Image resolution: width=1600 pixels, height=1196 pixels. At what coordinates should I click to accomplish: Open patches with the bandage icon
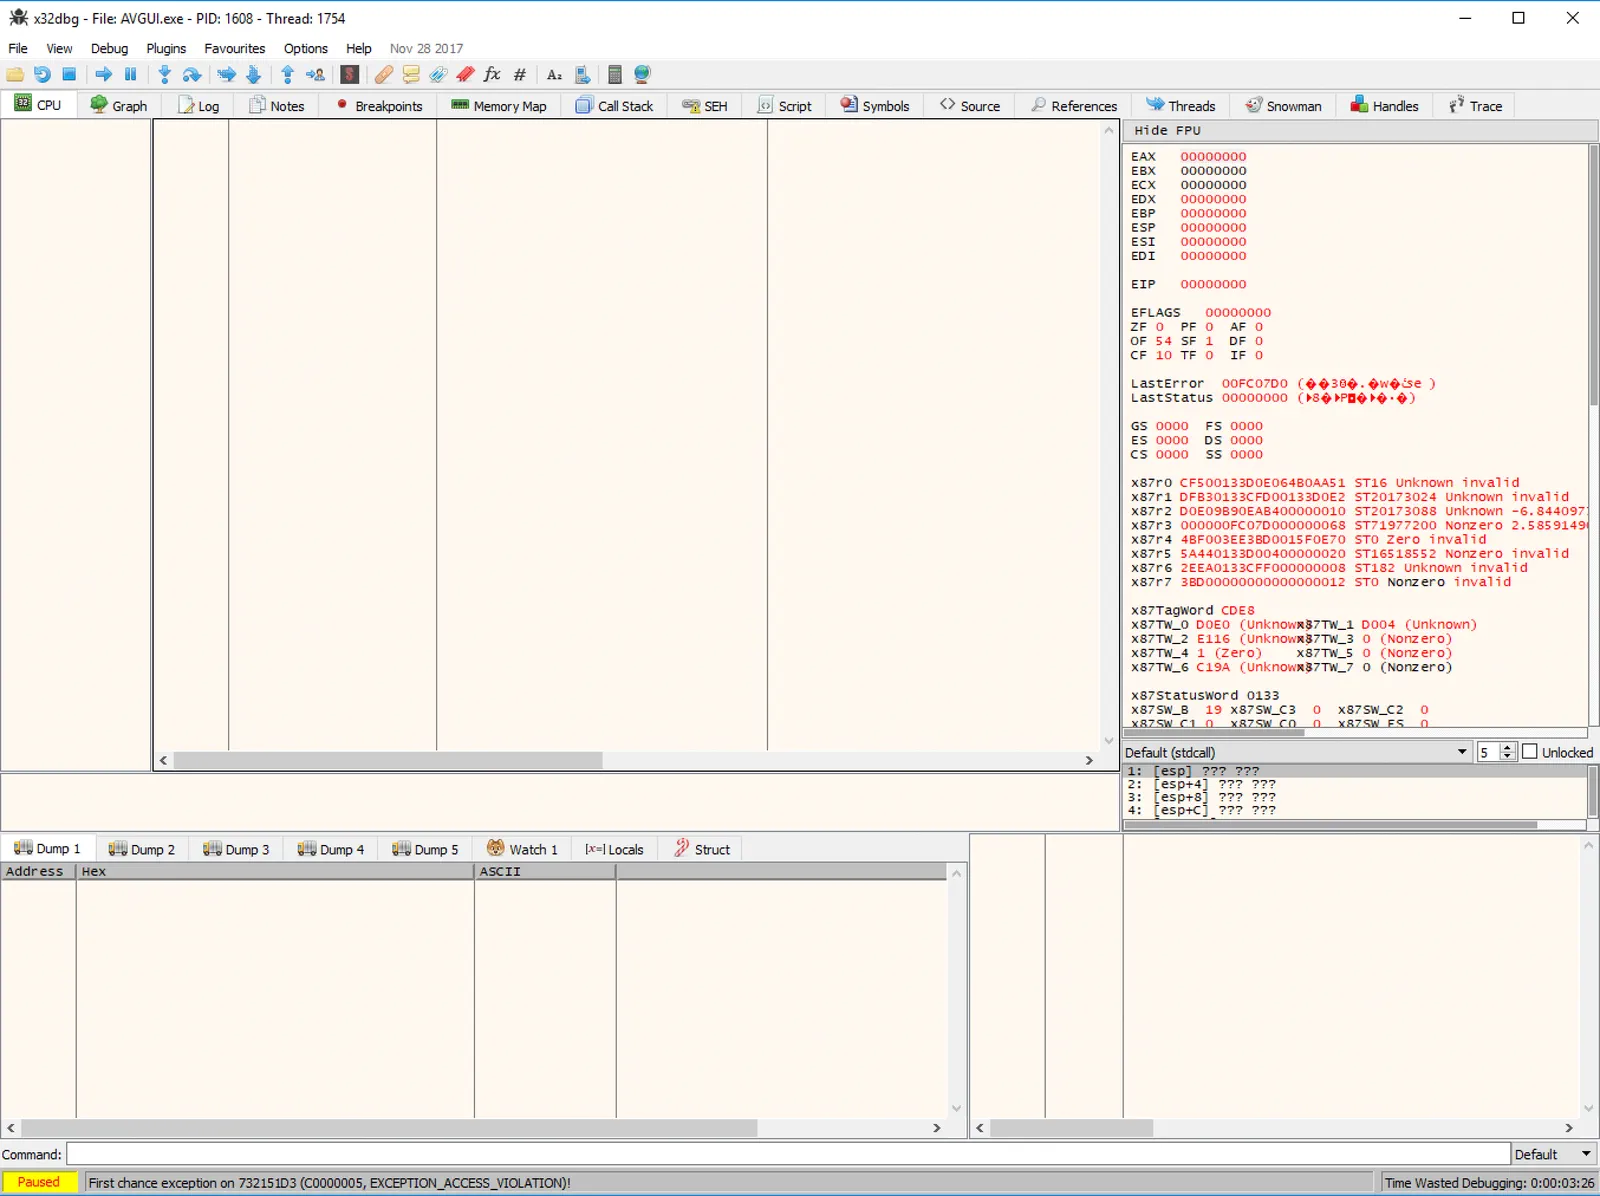click(x=384, y=74)
